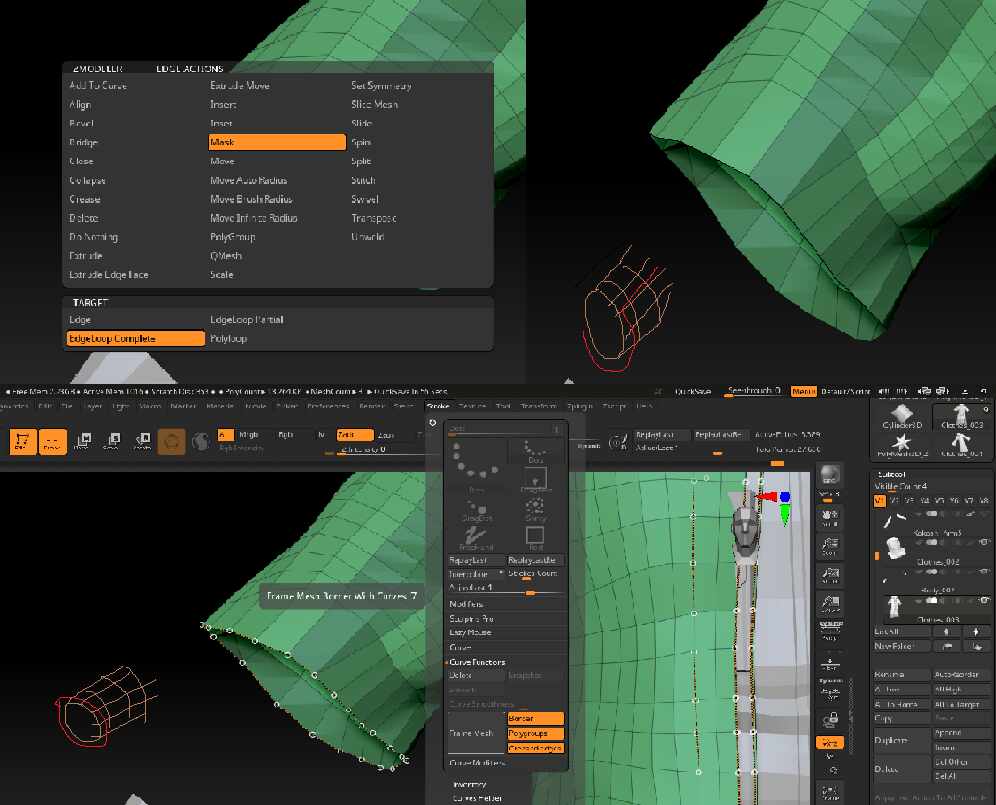This screenshot has height=805, width=996.
Task: Select the Spray stroke type icon
Action: tap(535, 509)
